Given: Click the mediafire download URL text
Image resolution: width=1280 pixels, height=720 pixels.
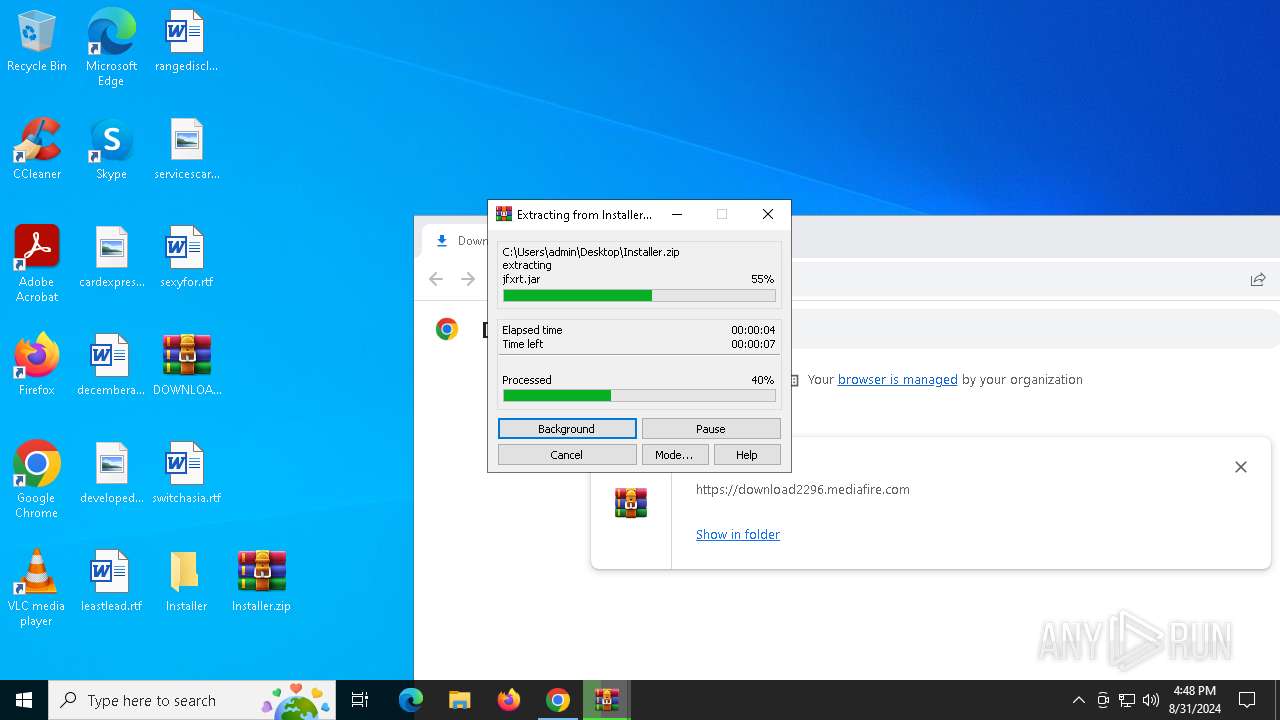Looking at the screenshot, I should (803, 490).
